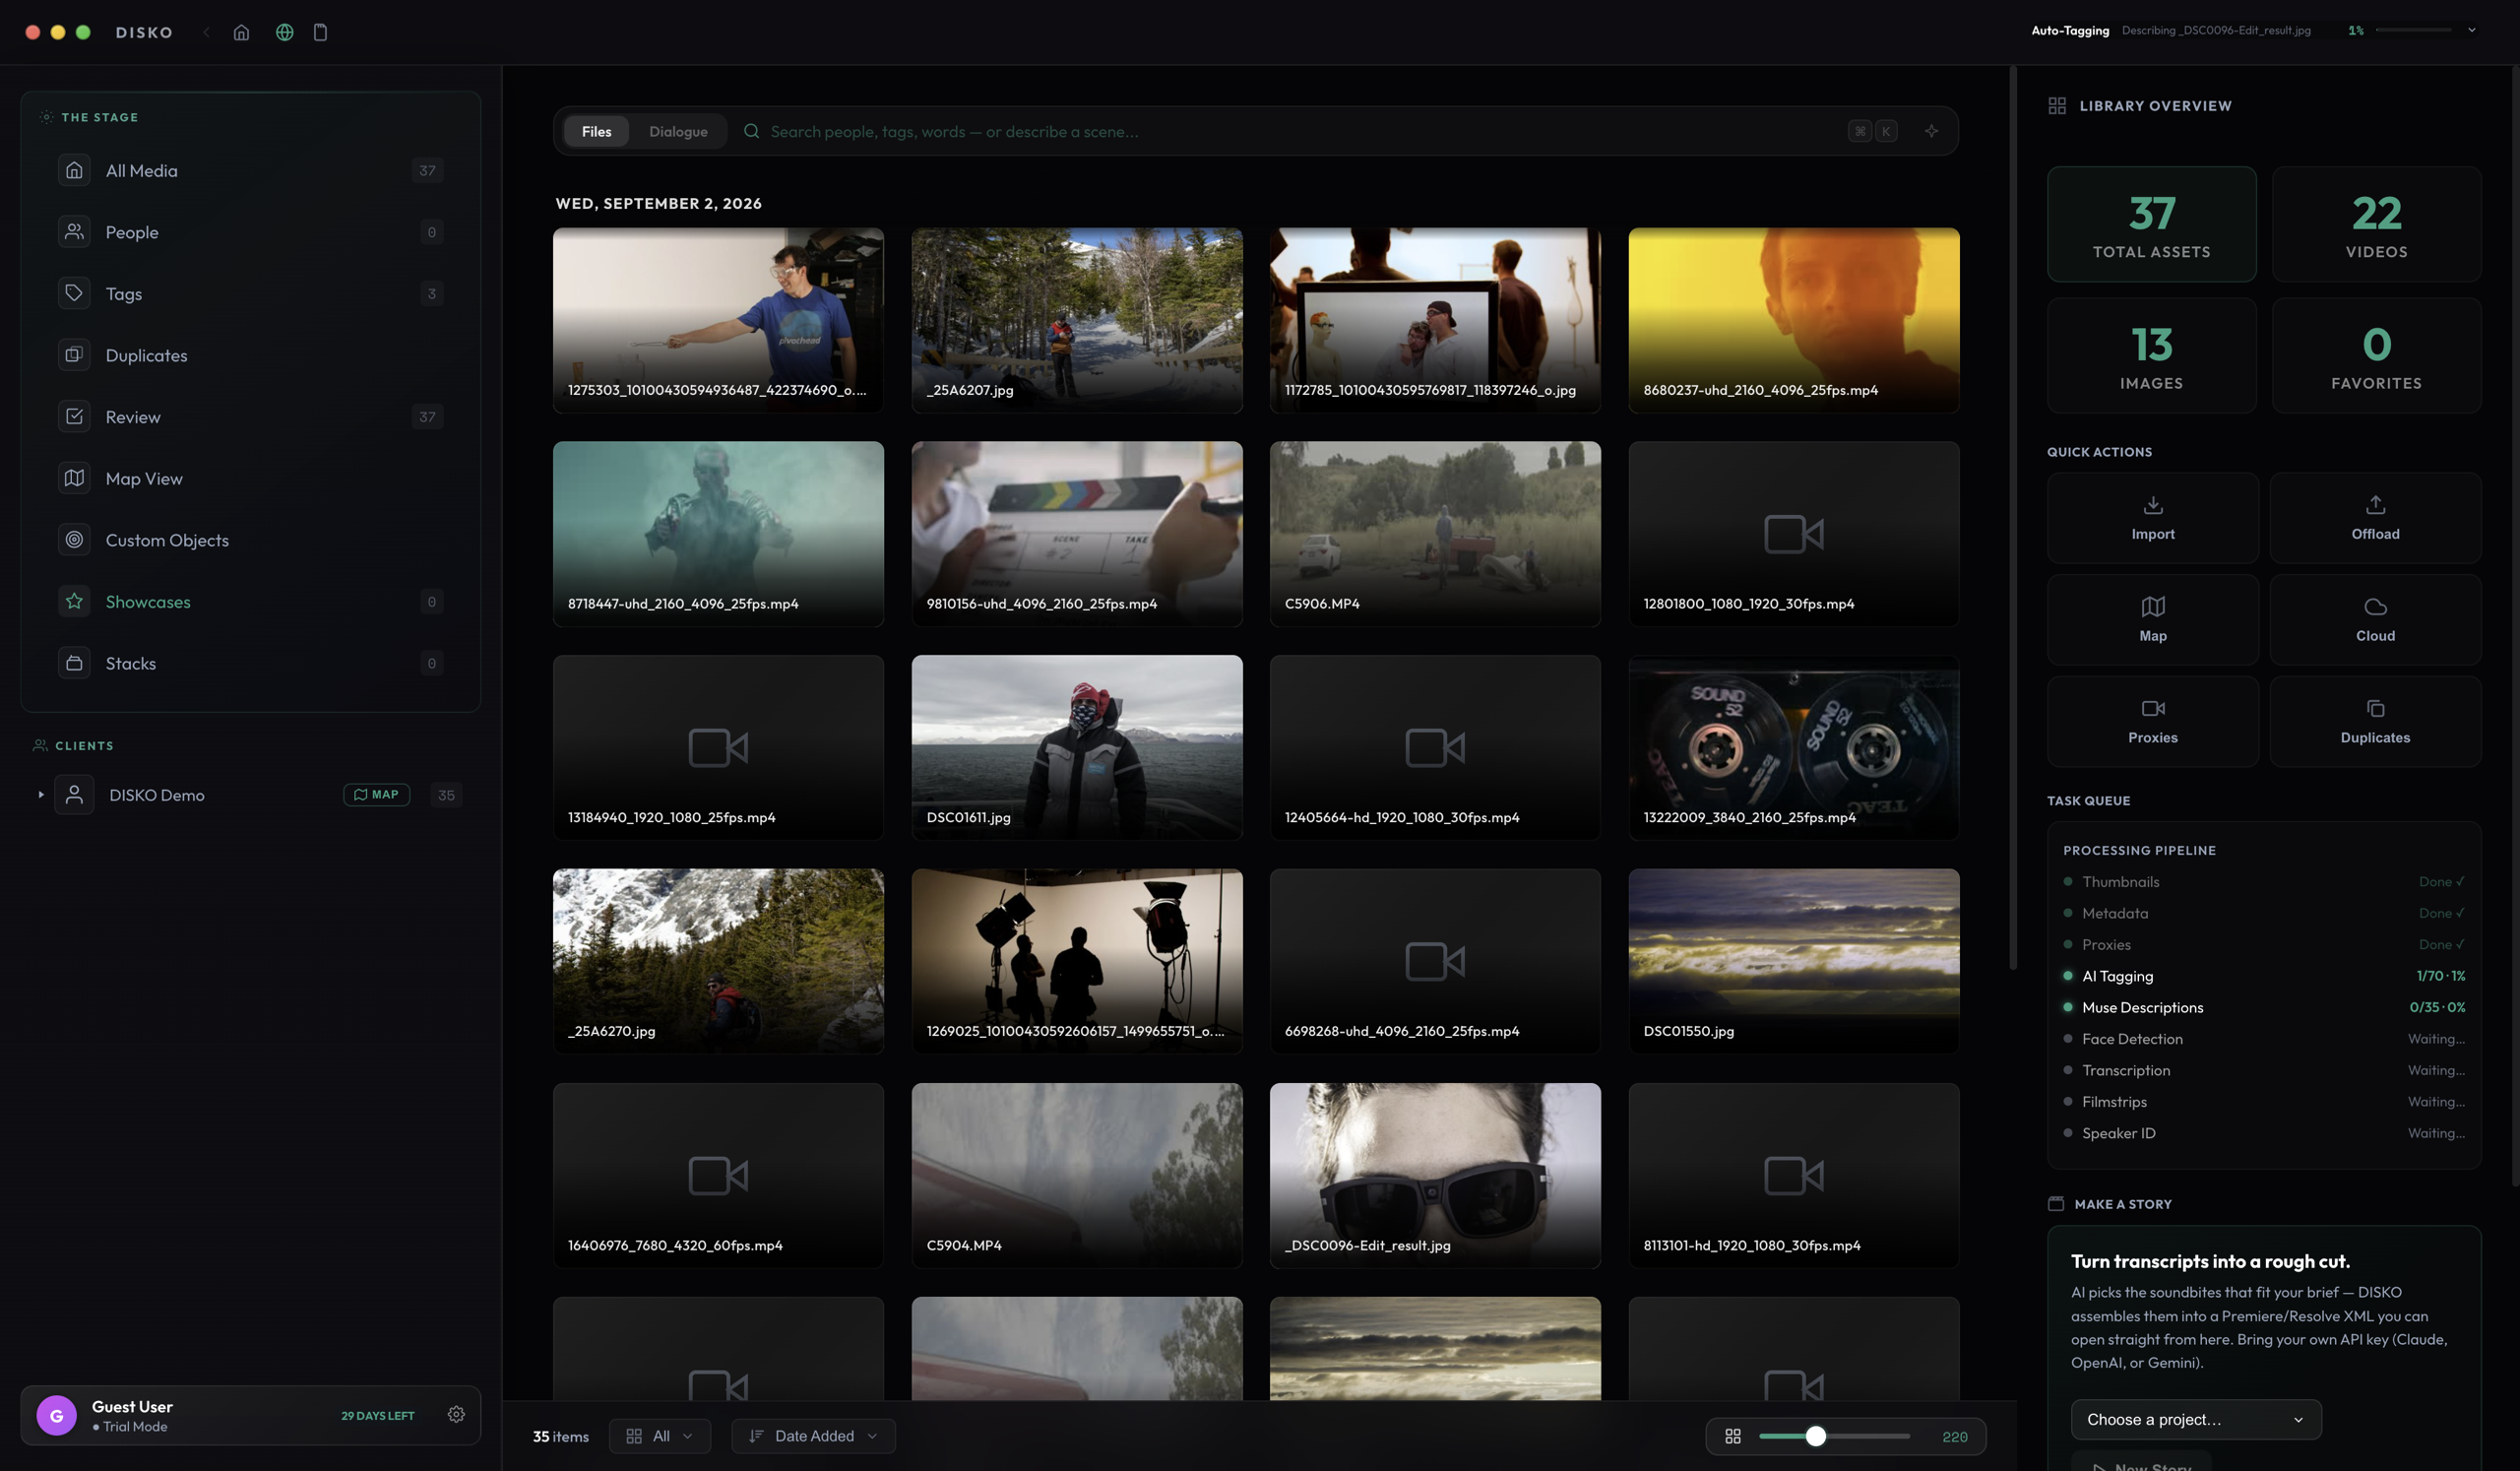Open the Cloud quick action
This screenshot has width=2520, height=1471.
(2375, 620)
